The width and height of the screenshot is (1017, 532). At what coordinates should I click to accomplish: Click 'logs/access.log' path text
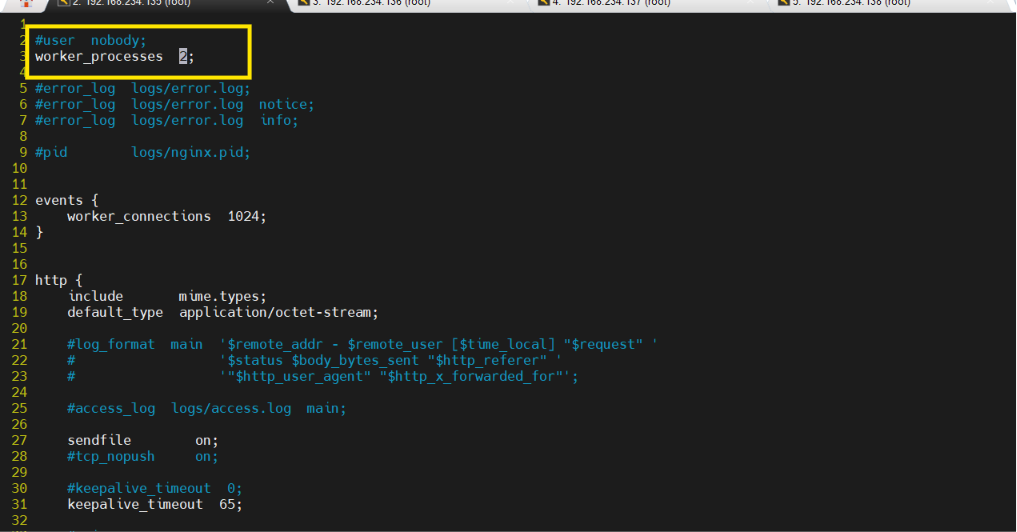(x=231, y=408)
